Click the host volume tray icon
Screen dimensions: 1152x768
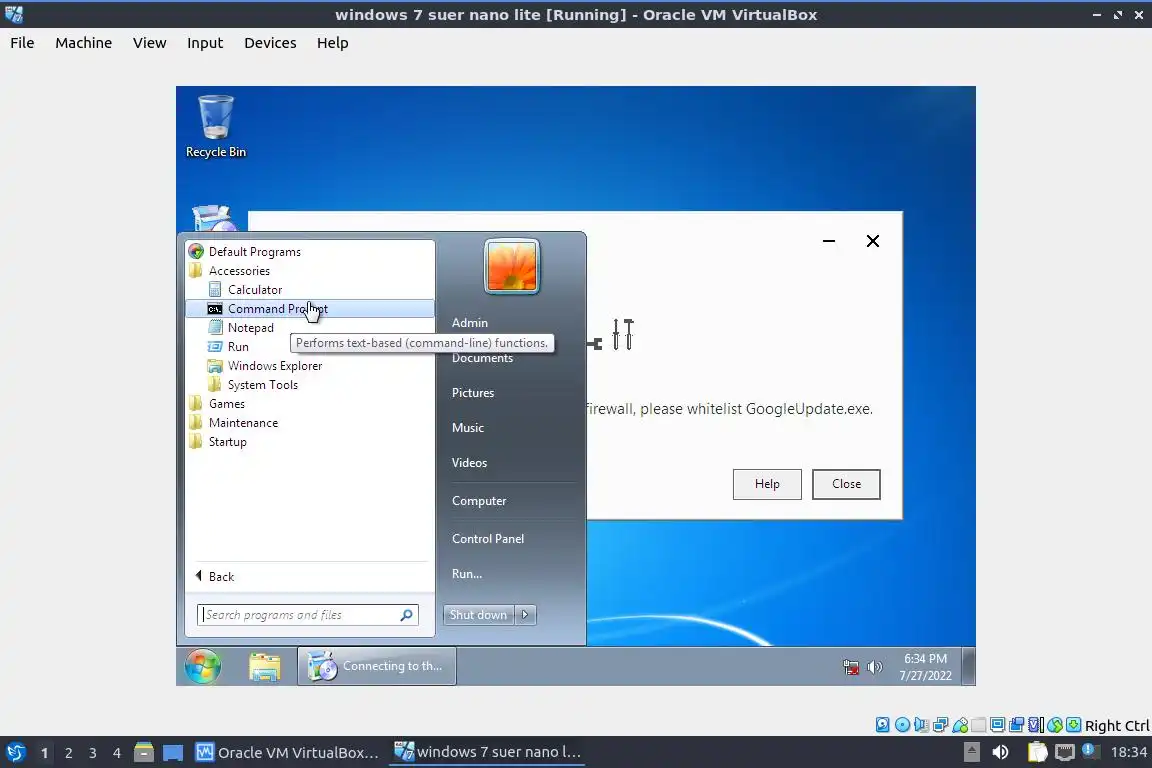(1000, 752)
